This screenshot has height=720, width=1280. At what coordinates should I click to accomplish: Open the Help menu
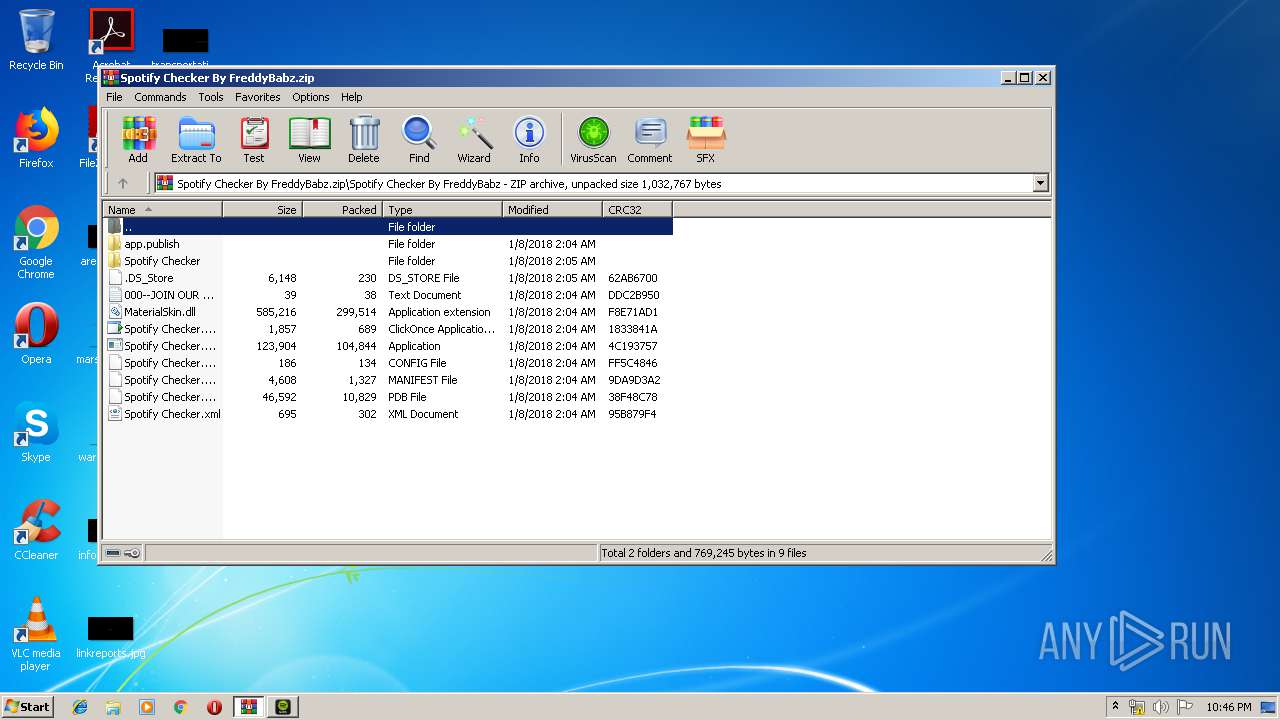click(351, 97)
